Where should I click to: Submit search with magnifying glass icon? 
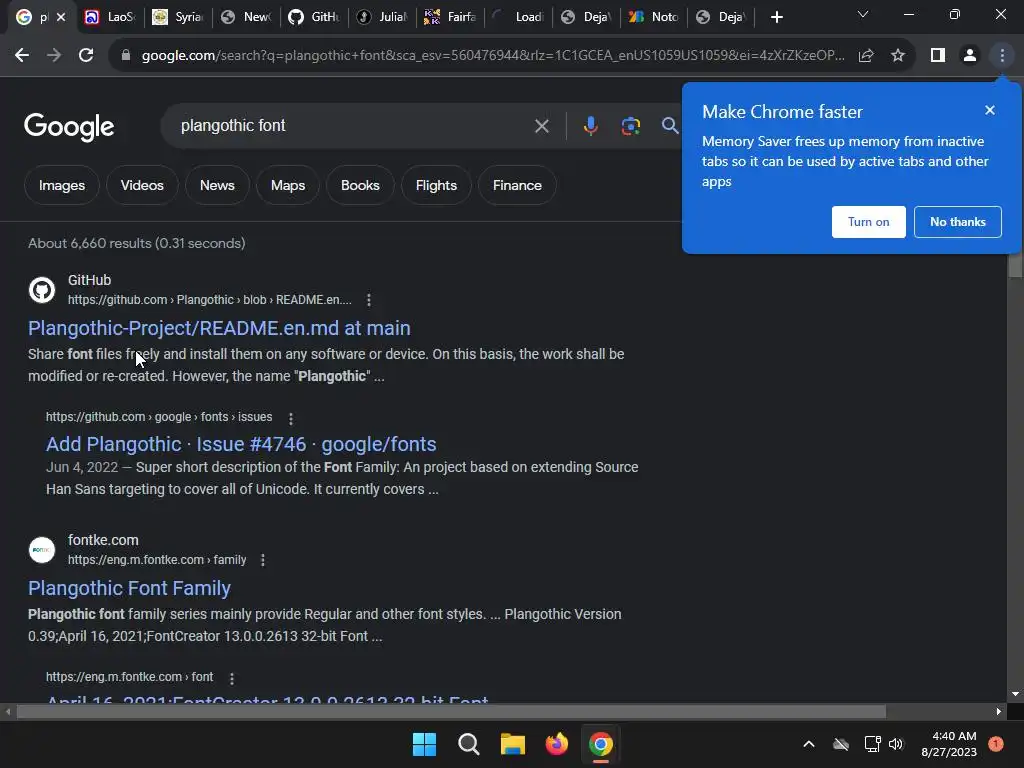669,125
